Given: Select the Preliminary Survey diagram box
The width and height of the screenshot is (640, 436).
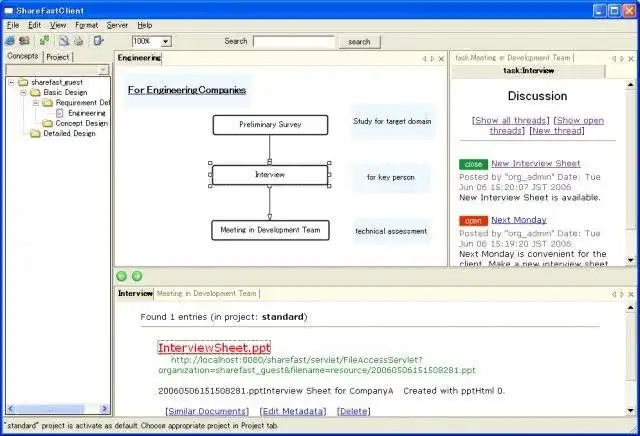Looking at the screenshot, I should point(270,125).
